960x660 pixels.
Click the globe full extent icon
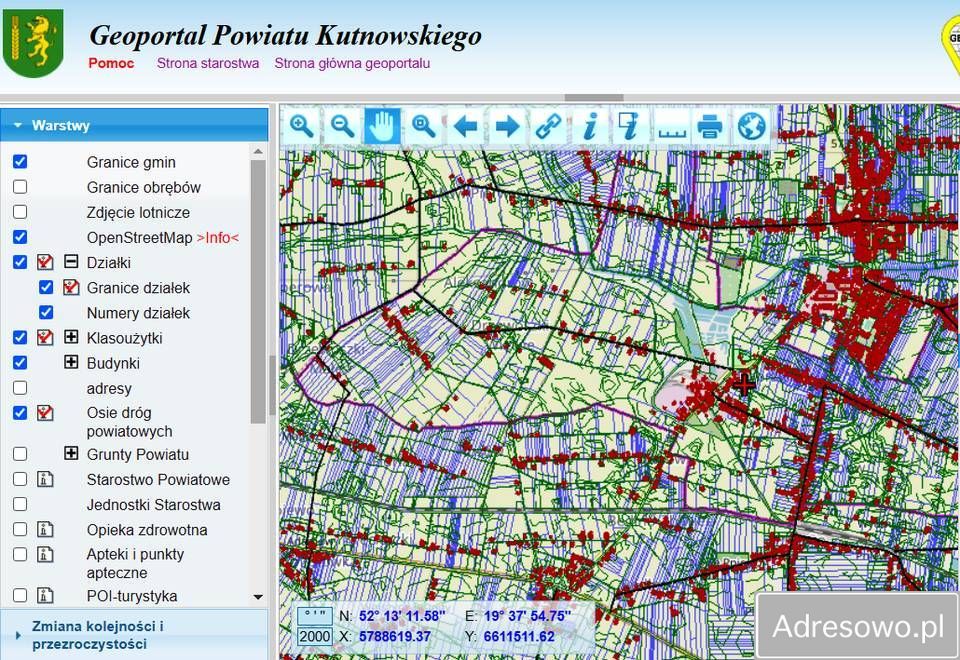pyautogui.click(x=751, y=126)
